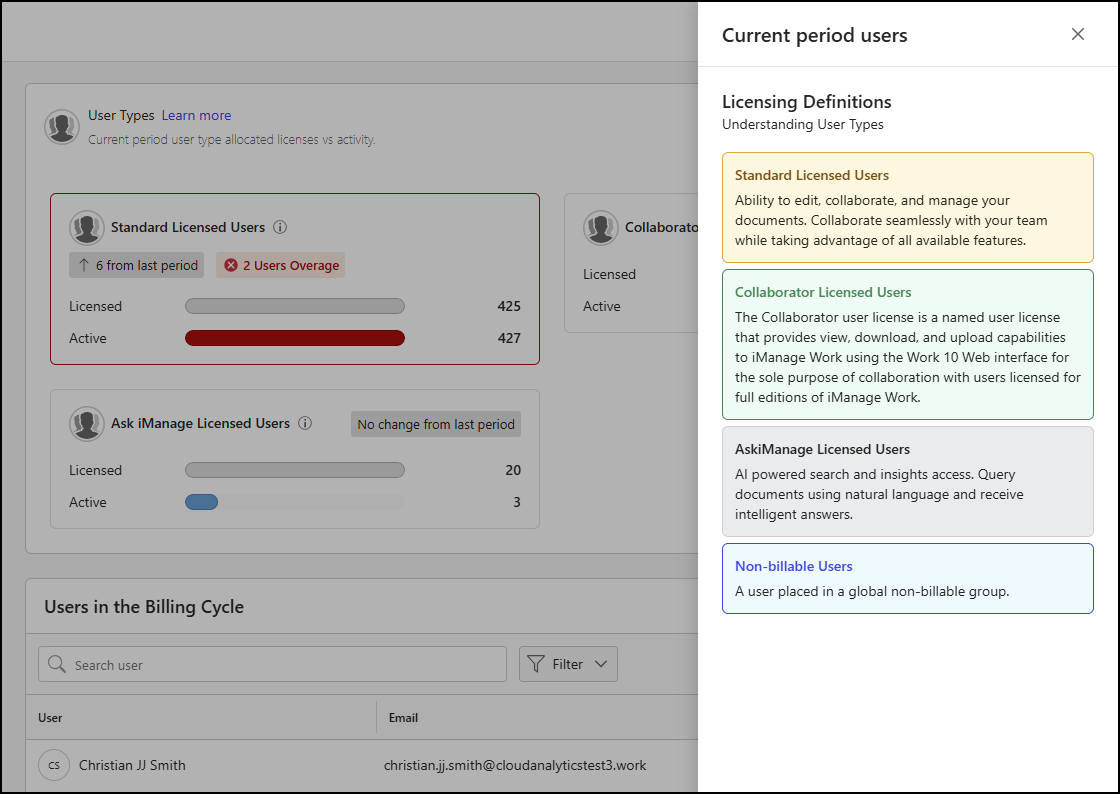Click Ask iManage Active blue progress bar
The height and width of the screenshot is (794, 1120).
[201, 502]
